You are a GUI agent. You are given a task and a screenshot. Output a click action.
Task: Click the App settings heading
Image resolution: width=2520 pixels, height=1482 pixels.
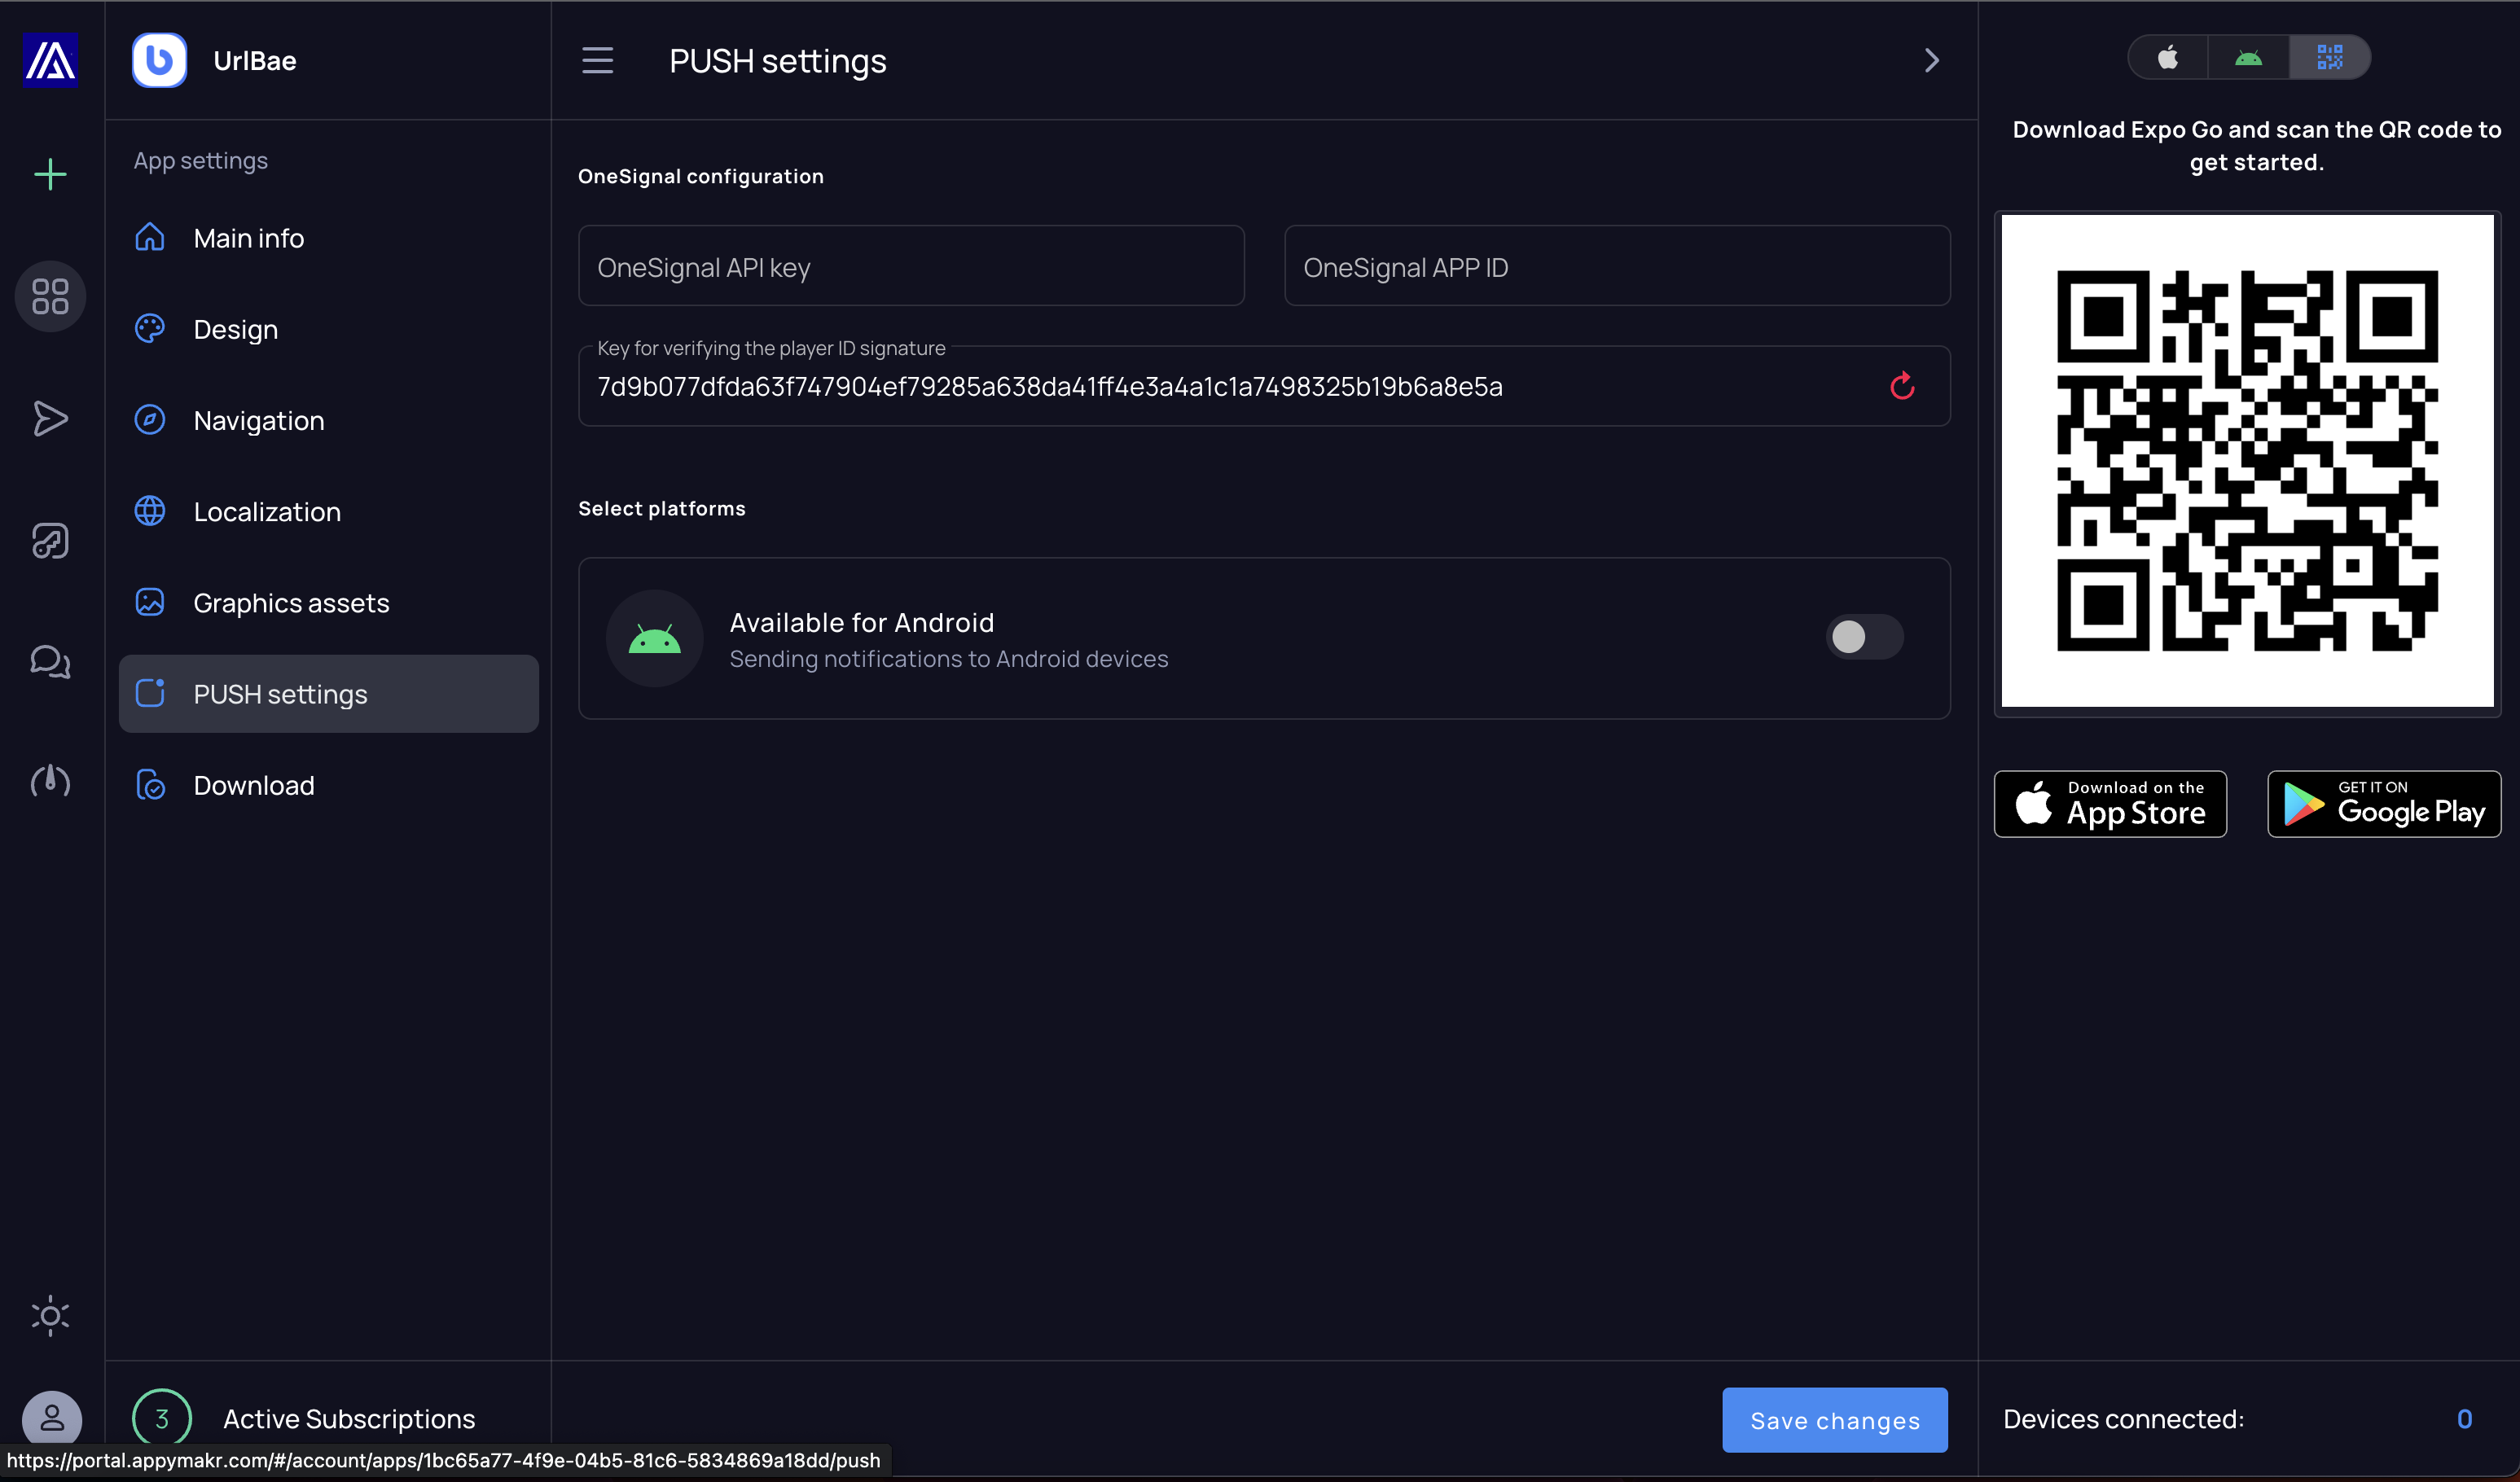tap(201, 160)
